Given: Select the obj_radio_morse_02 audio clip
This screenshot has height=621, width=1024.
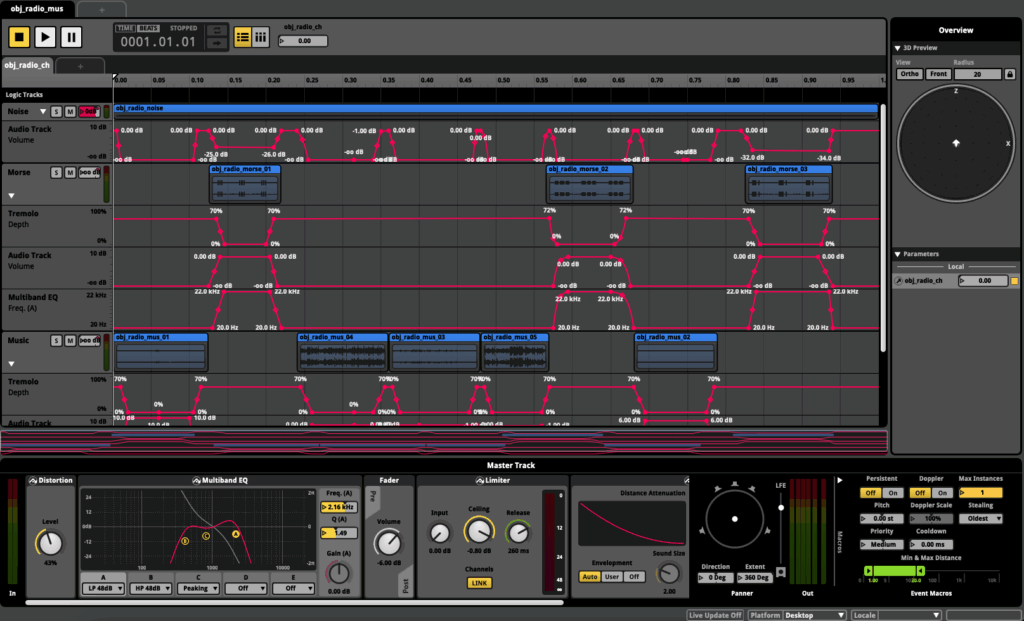Looking at the screenshot, I should click(x=590, y=185).
